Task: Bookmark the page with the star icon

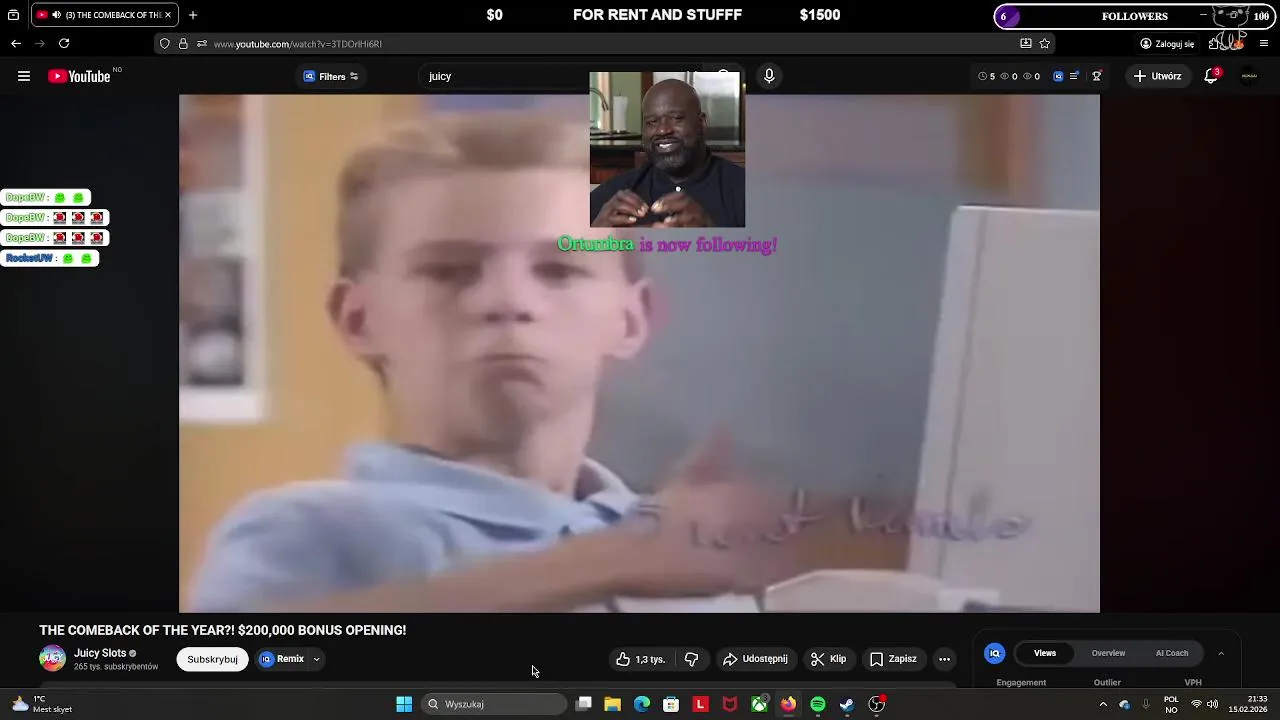Action: coord(1045,44)
